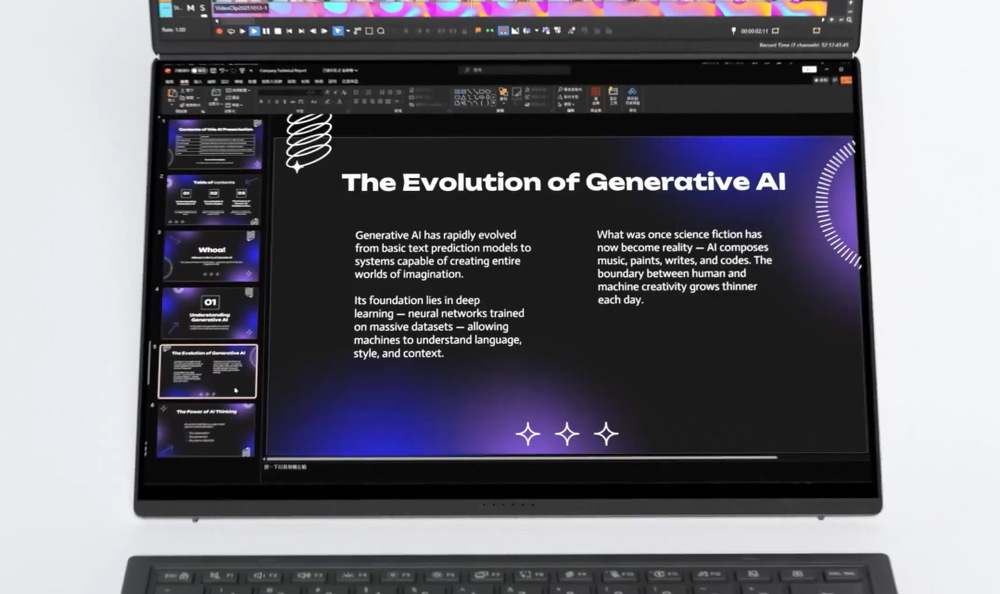Click the Record button beside Share in PowerPoint

[x=821, y=80]
